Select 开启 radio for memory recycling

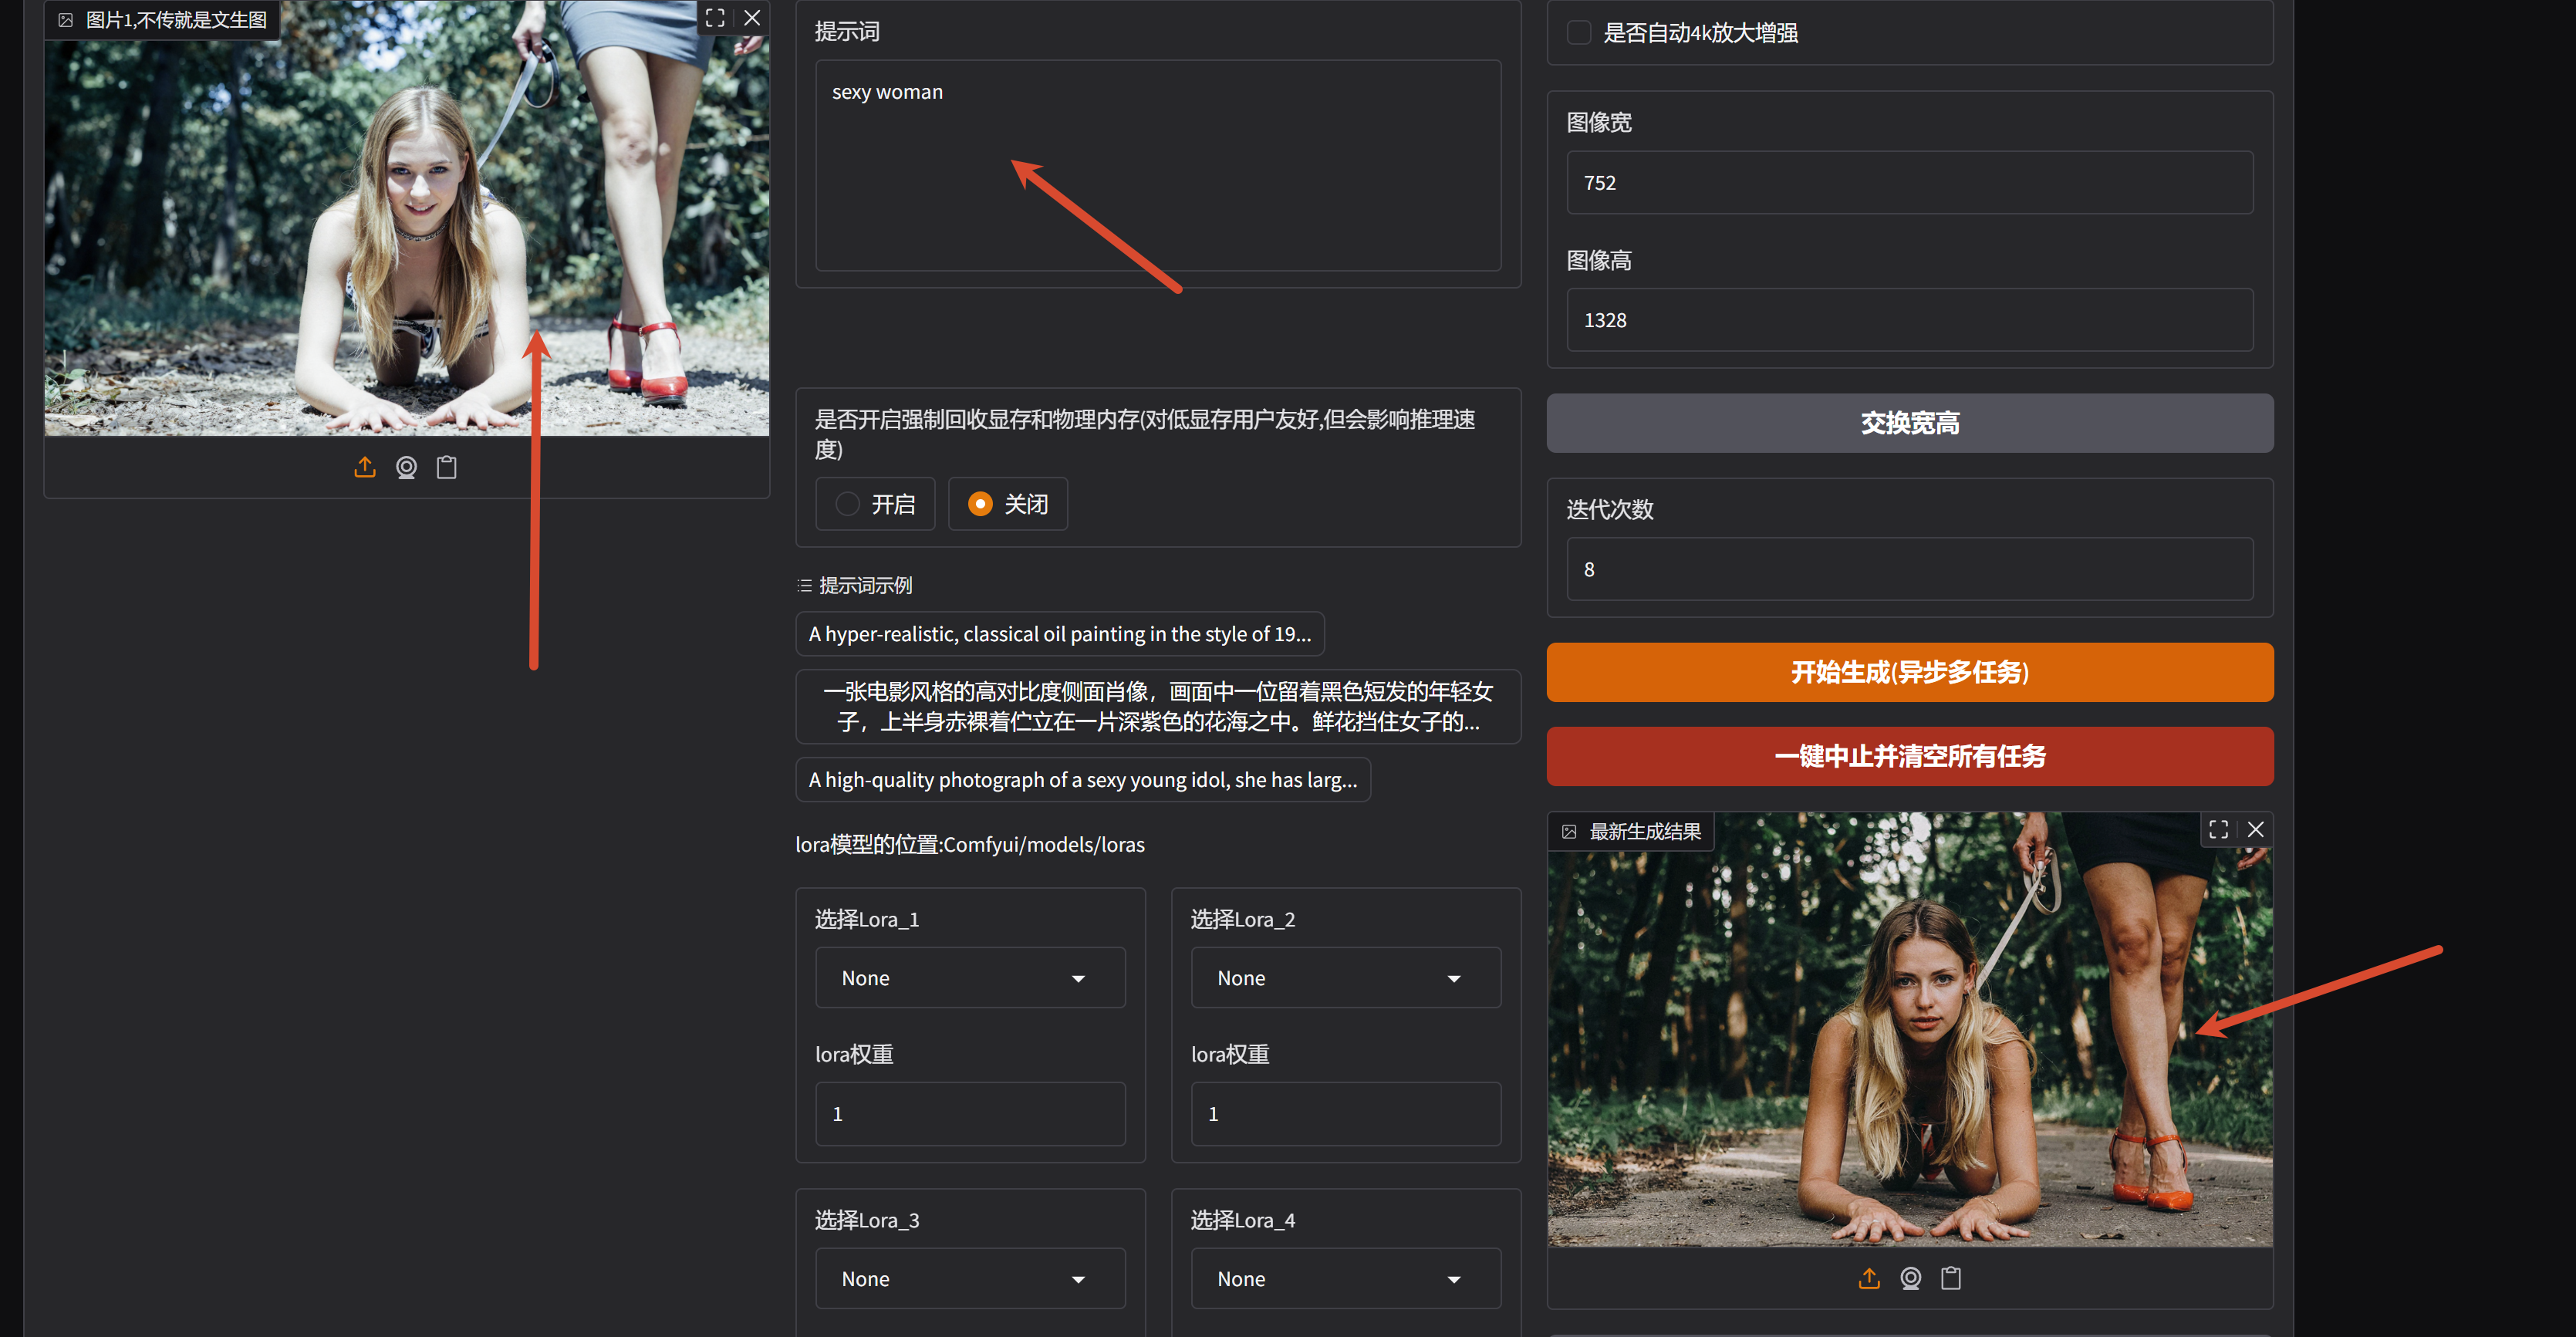tap(875, 504)
